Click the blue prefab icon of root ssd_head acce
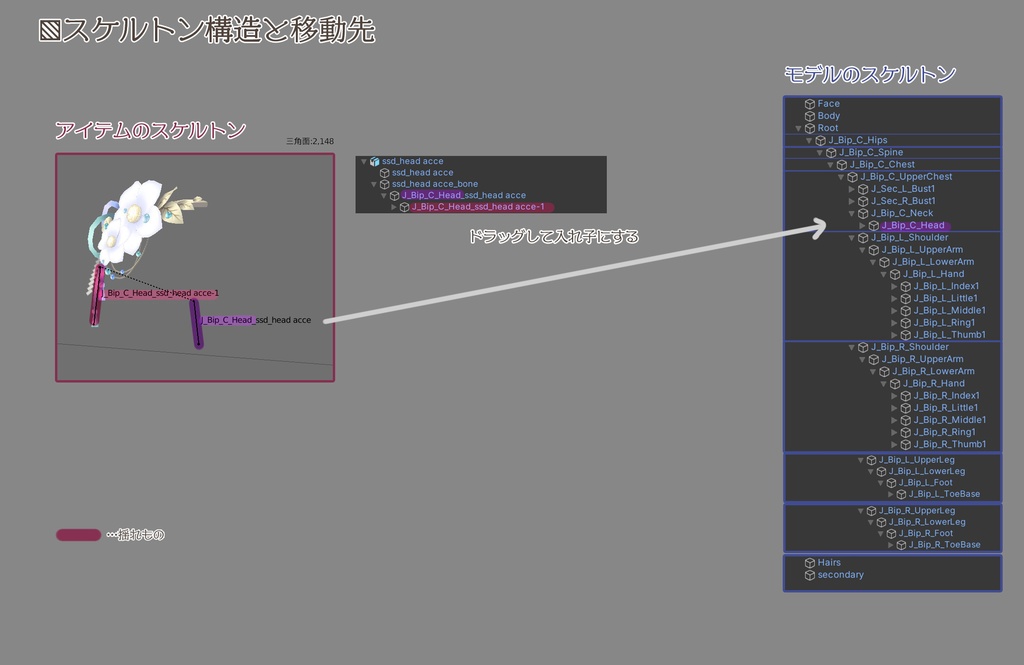Screen dimensions: 1024x665 pos(375,161)
